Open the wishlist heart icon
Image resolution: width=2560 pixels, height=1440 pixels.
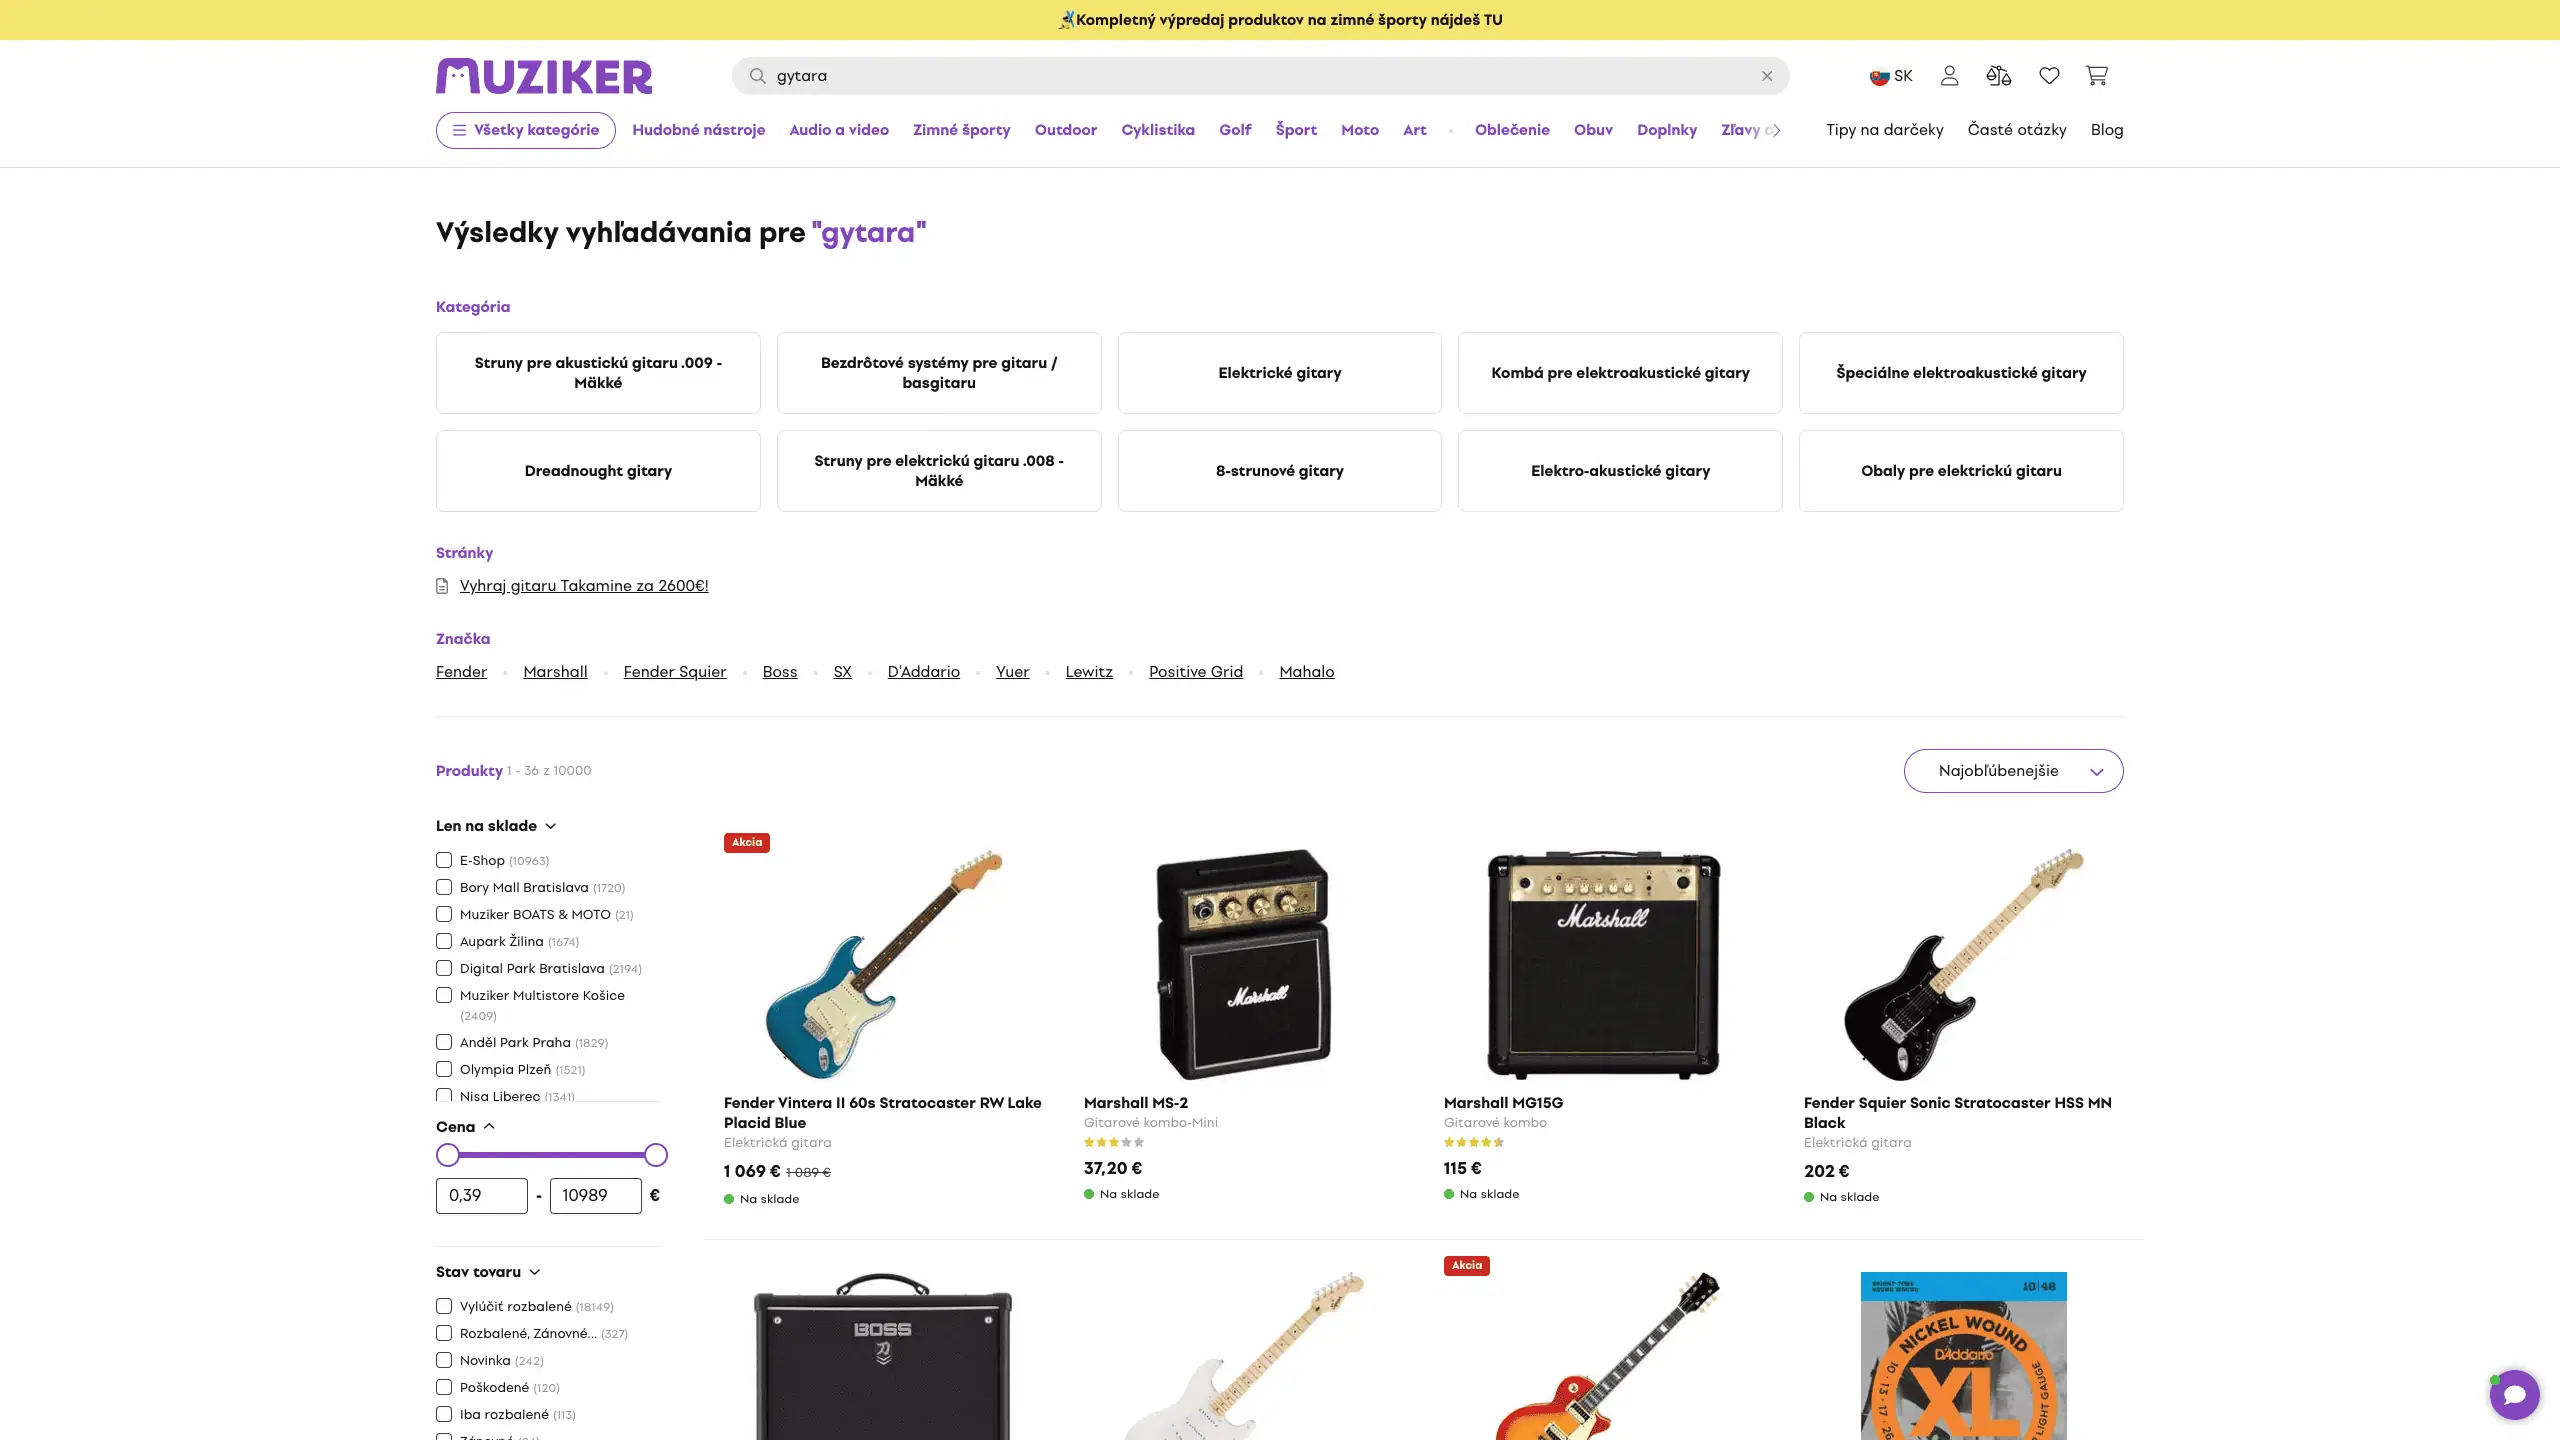click(2049, 75)
